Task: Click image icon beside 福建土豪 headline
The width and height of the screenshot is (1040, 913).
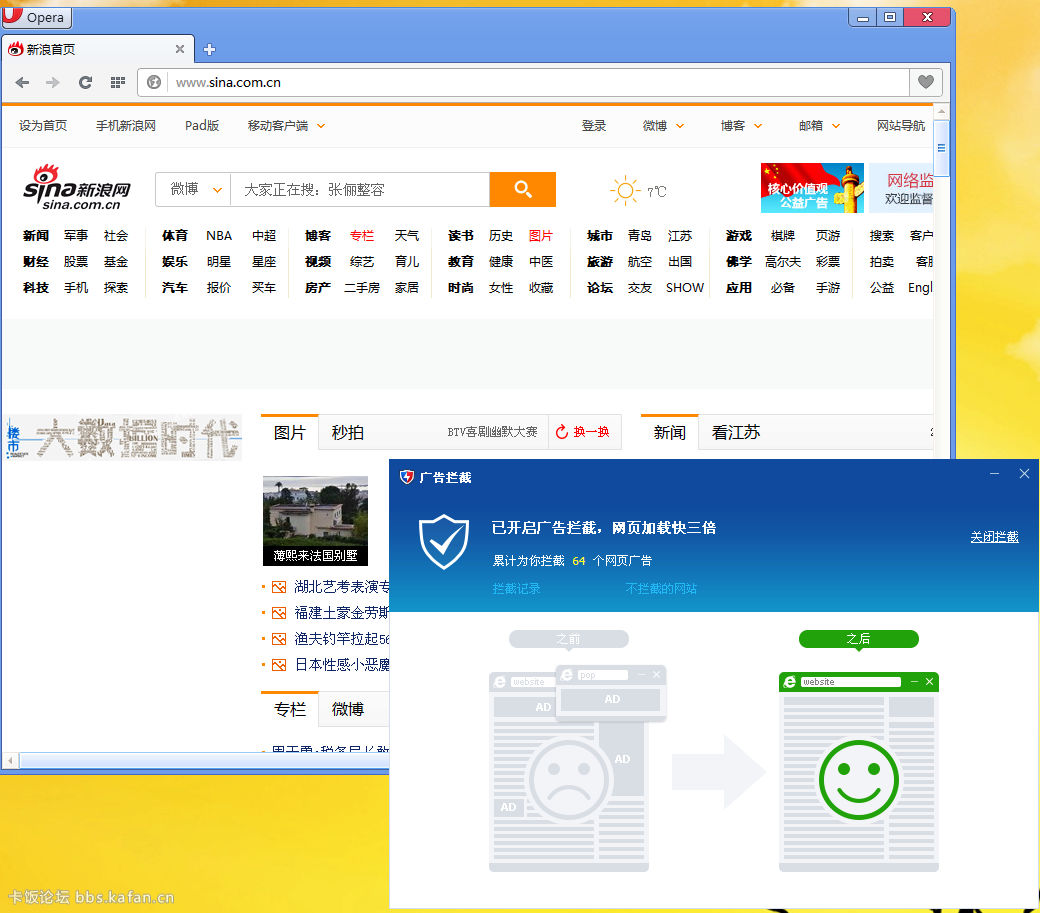Action: 279,613
